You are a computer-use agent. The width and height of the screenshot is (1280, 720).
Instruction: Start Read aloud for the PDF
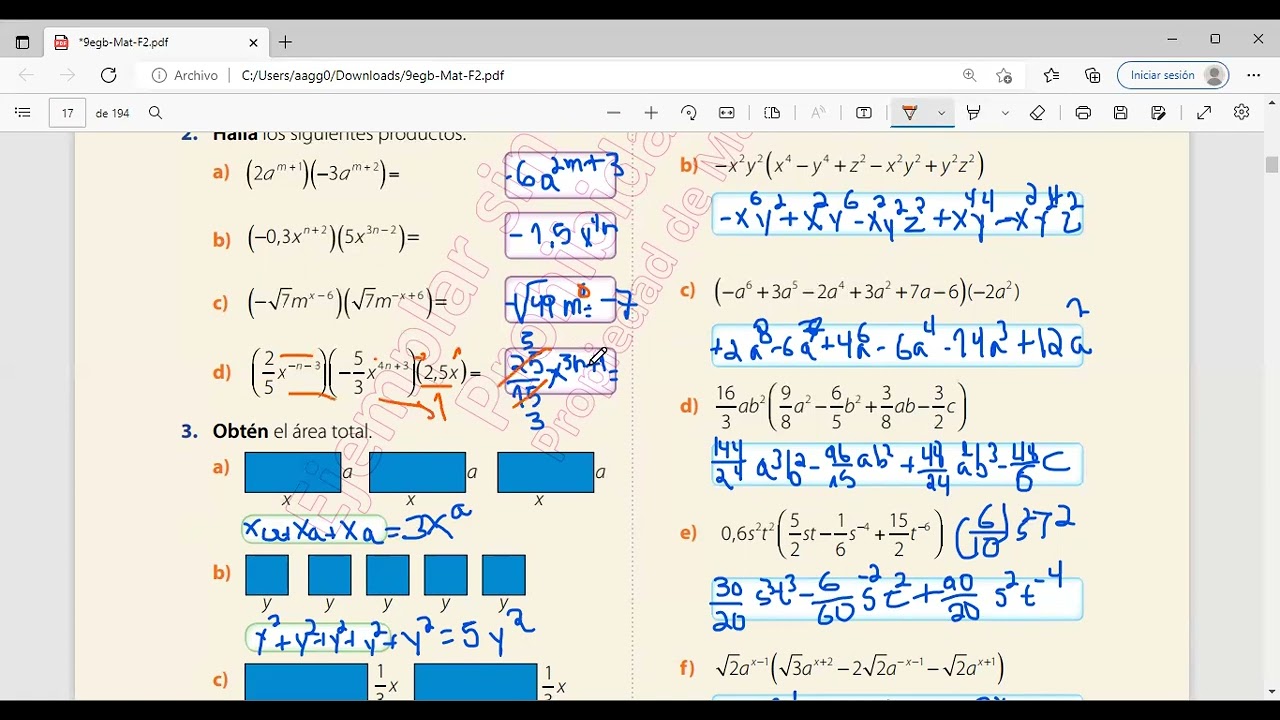(818, 113)
